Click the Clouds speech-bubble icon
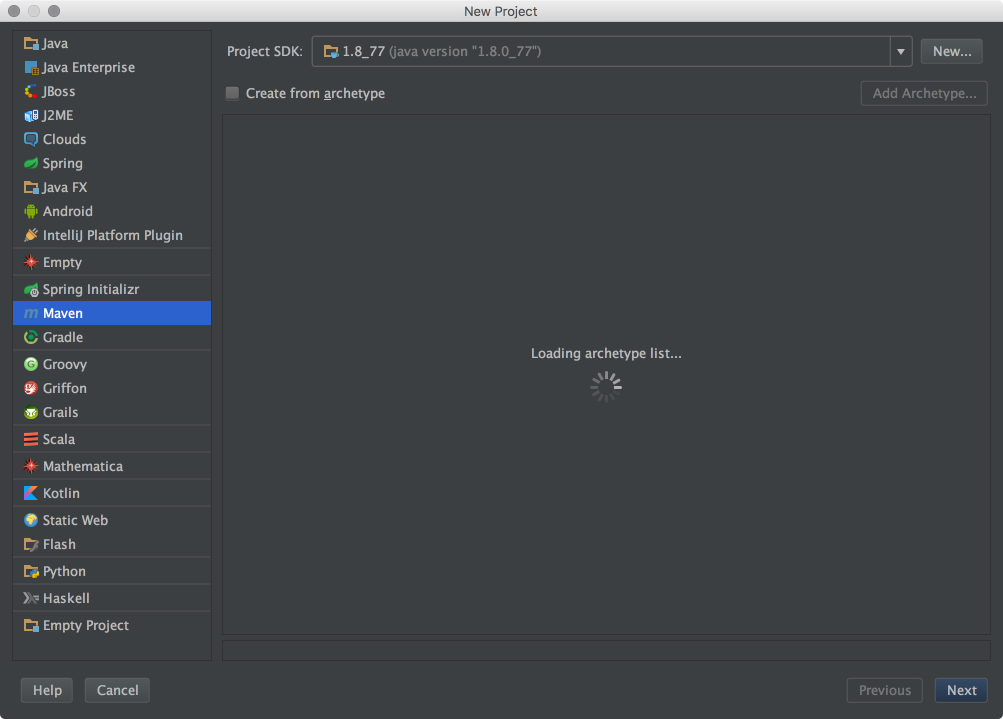This screenshot has height=719, width=1003. (31, 139)
